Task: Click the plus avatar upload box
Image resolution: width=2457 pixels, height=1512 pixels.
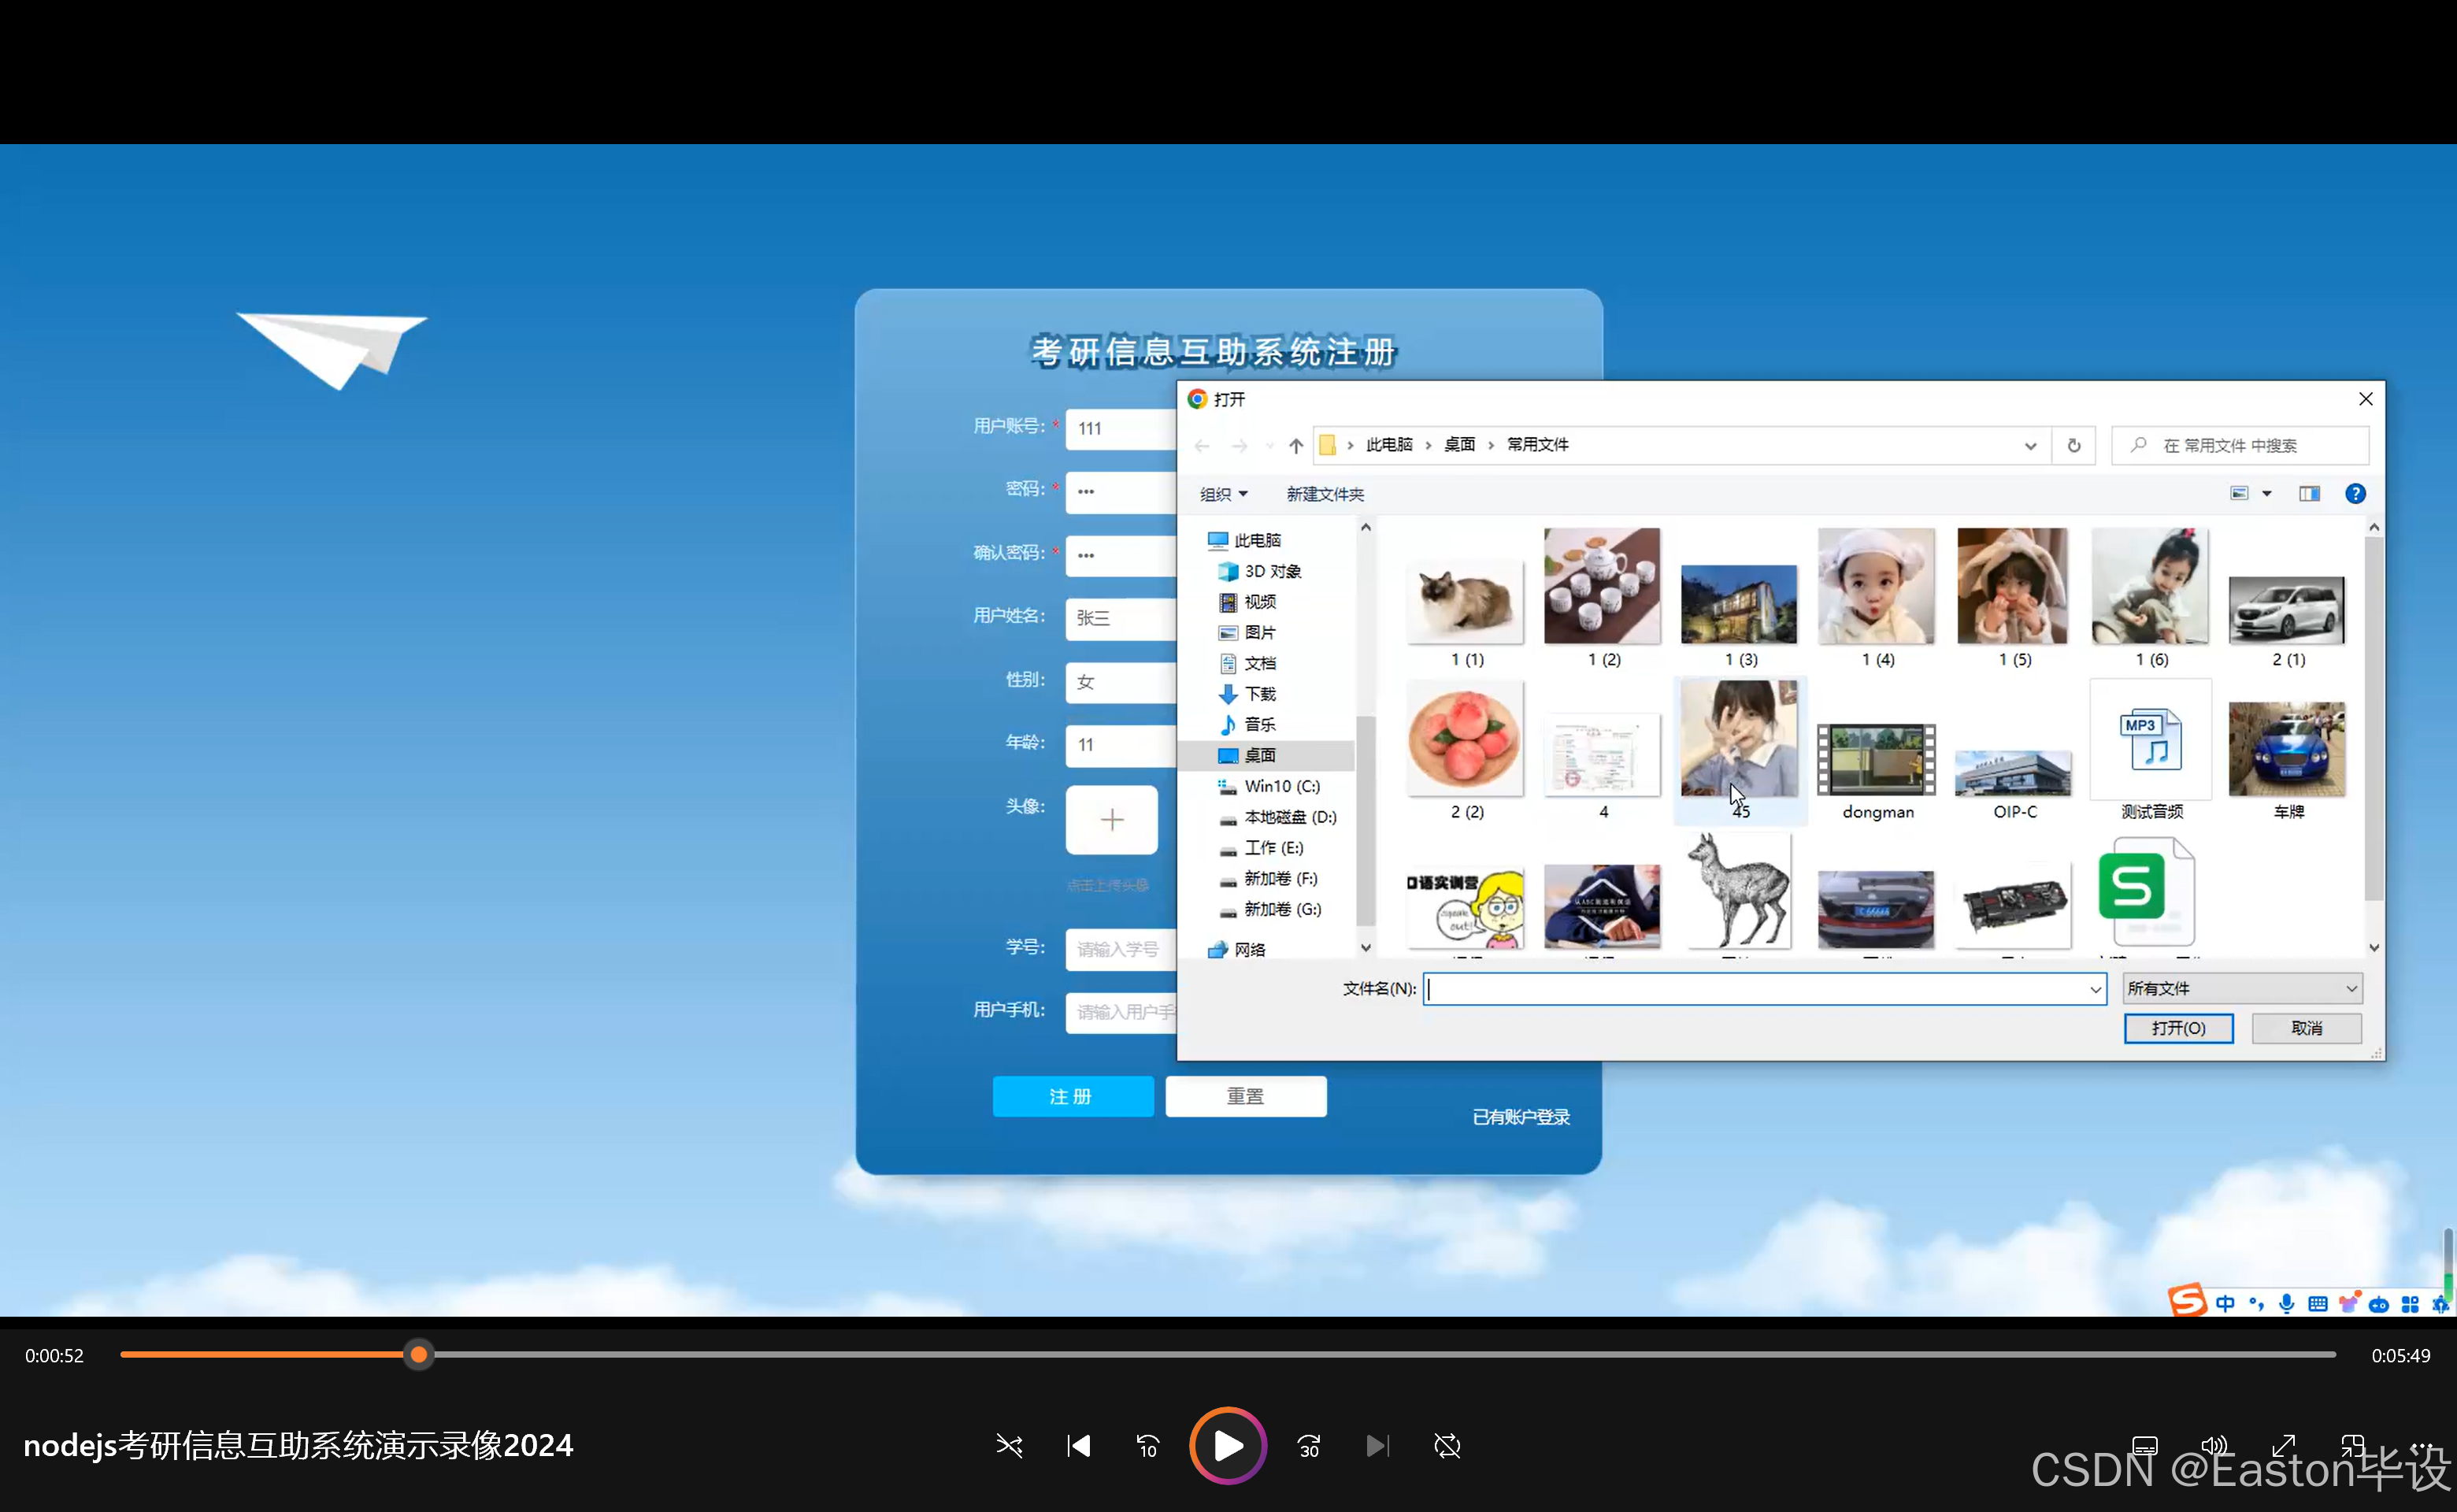Action: 1111,820
